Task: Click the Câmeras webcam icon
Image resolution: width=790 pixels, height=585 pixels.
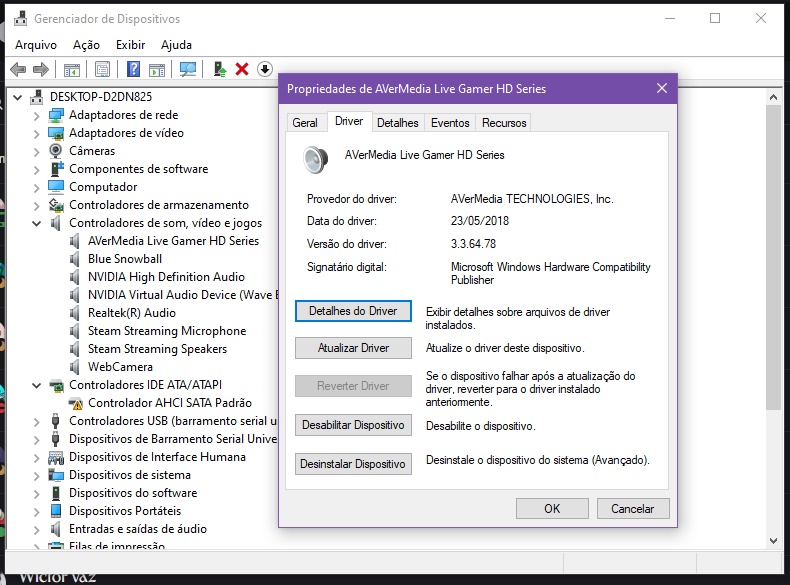Action: 55,151
